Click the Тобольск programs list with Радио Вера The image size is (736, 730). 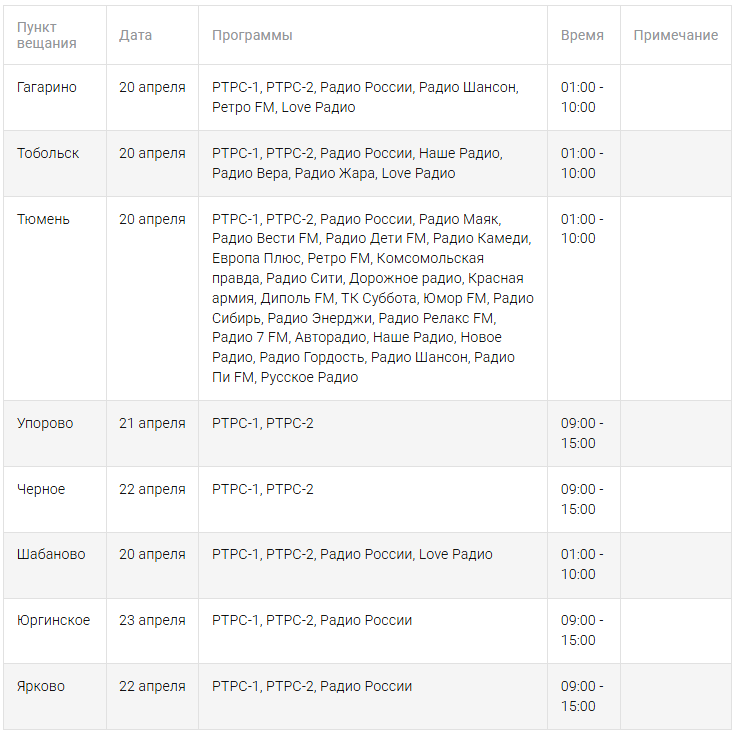357,163
